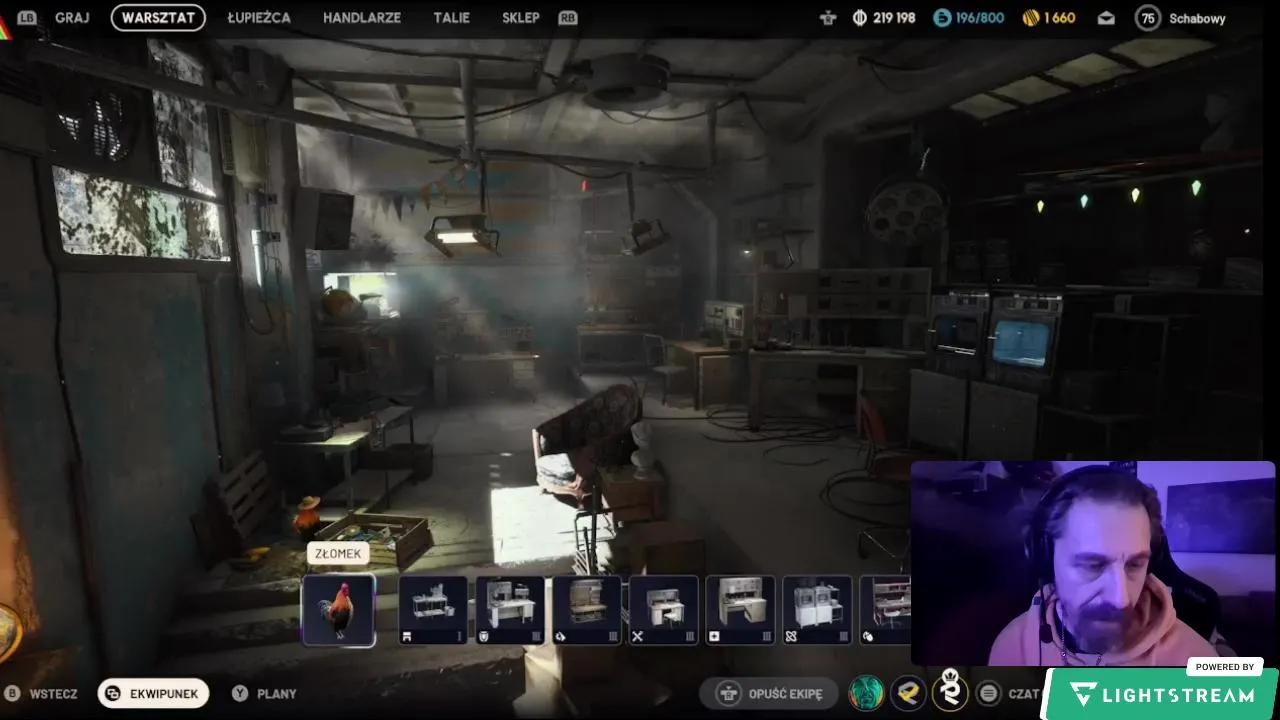Viewport: 1280px width, 720px height.
Task: Open the EKWIPUNEK button
Action: [154, 693]
